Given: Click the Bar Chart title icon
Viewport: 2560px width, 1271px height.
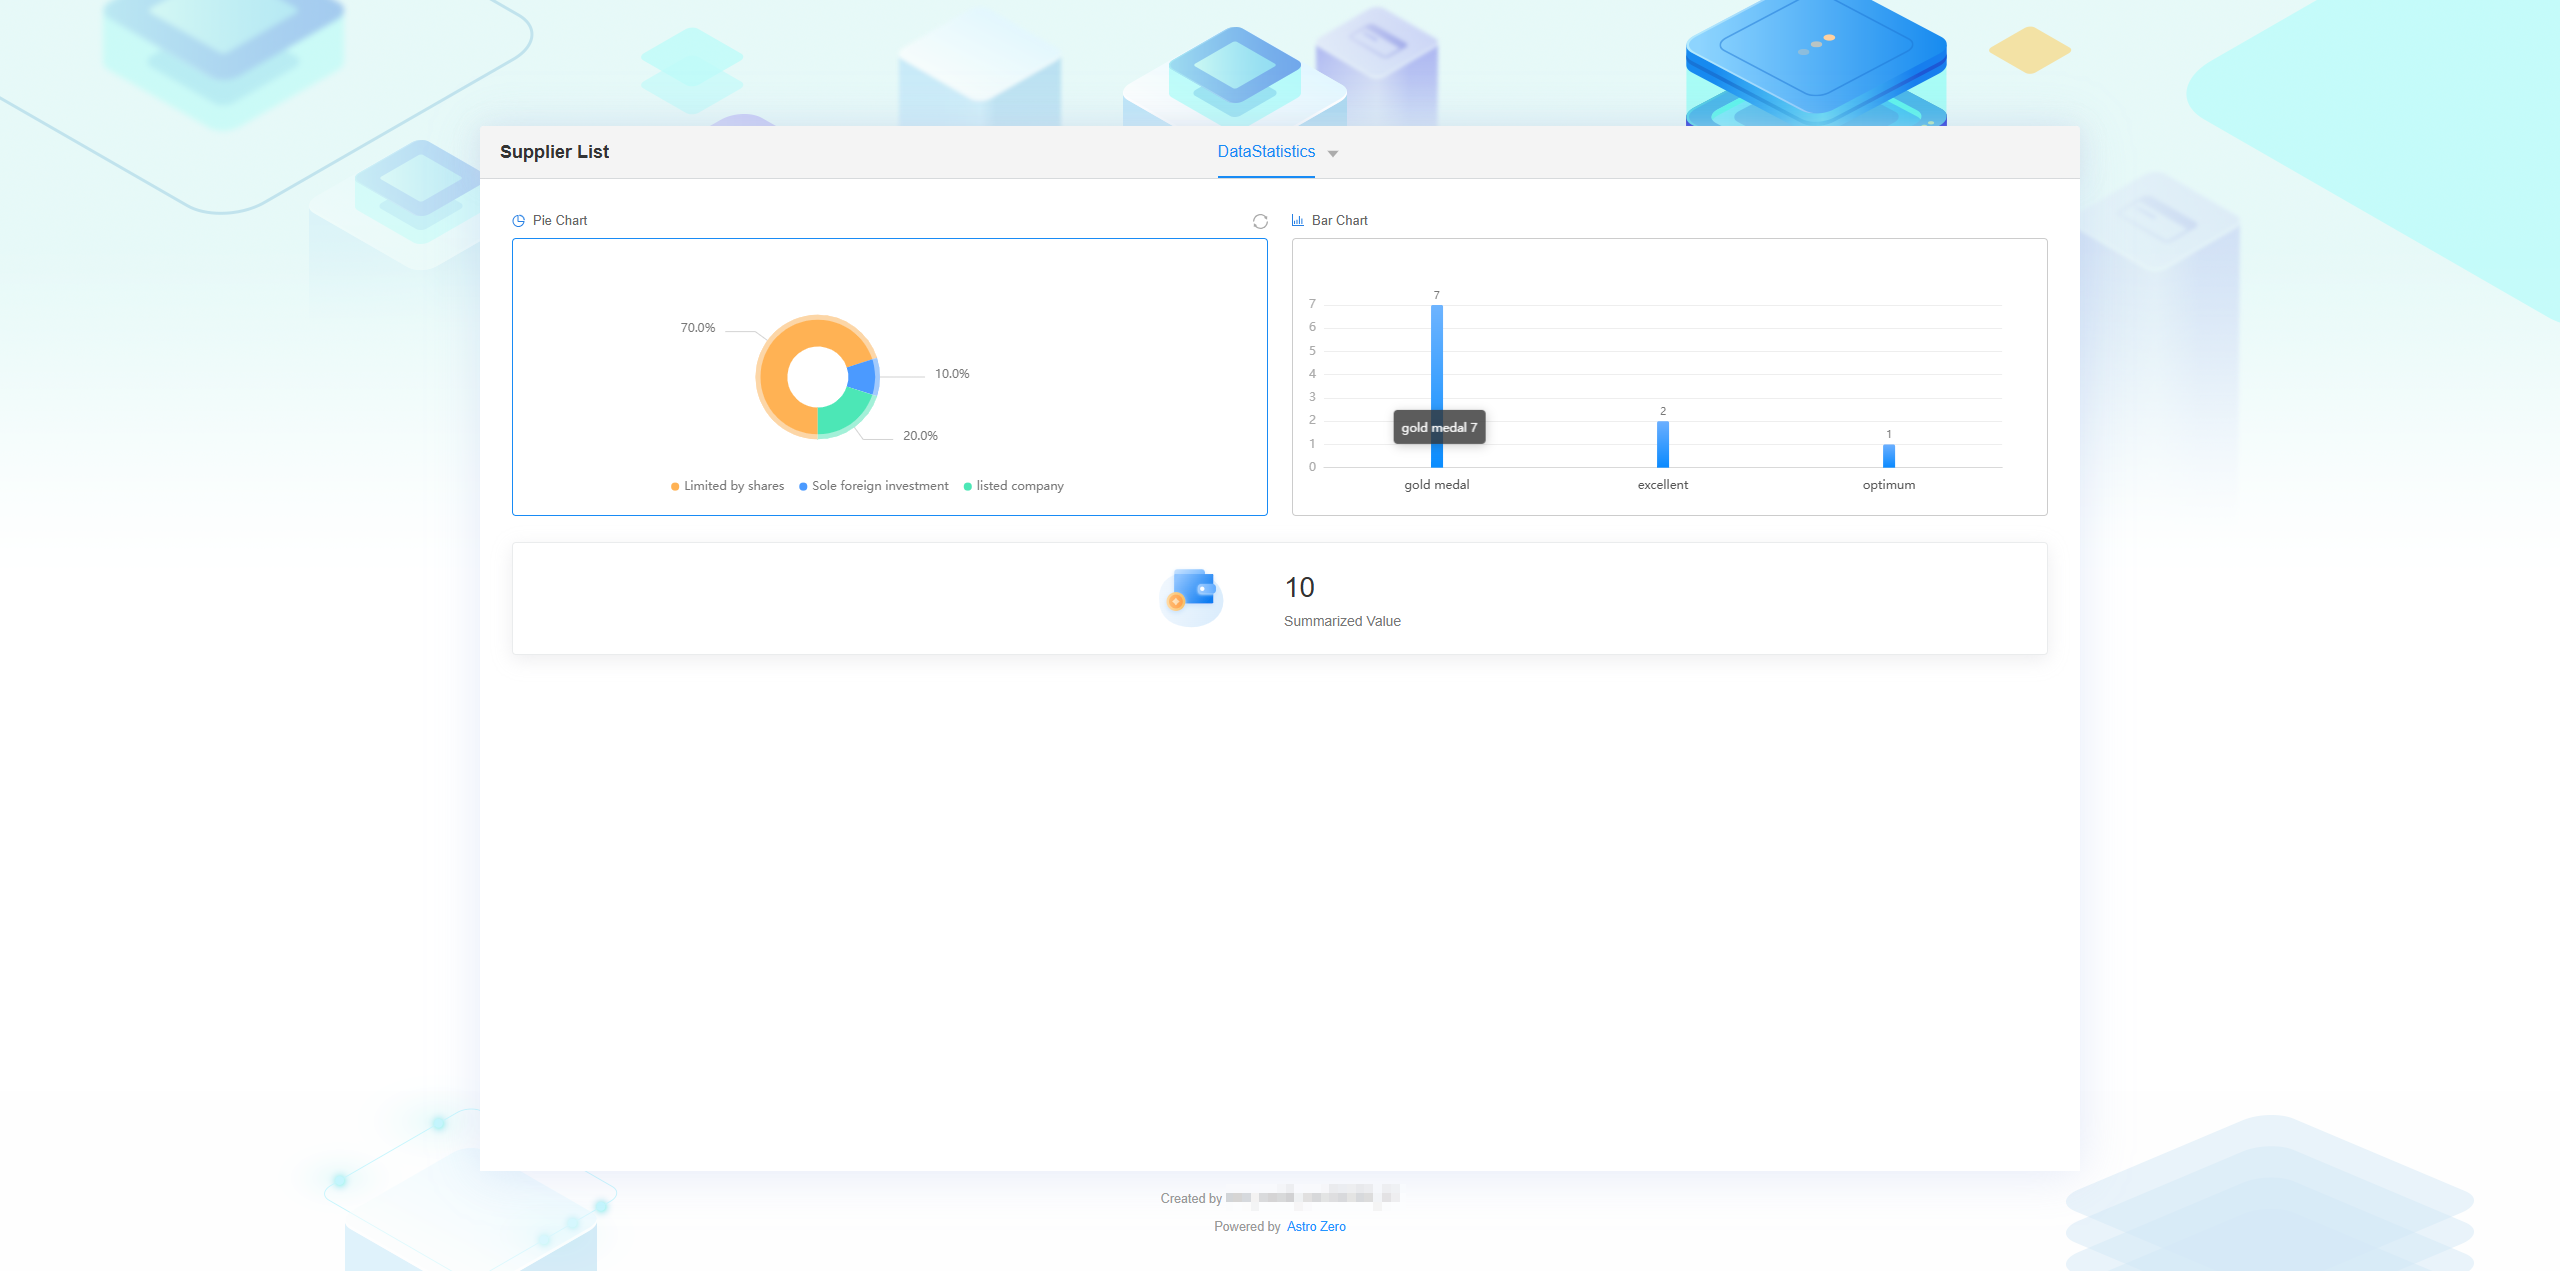Looking at the screenshot, I should 1298,220.
